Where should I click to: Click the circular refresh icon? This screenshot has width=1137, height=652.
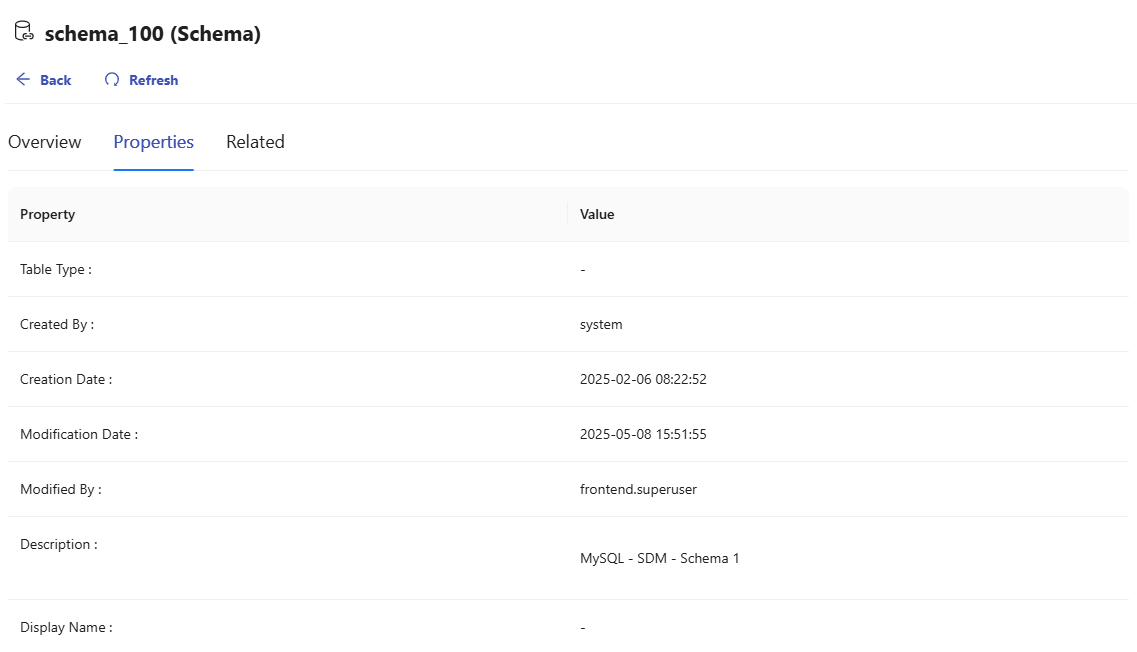112,80
